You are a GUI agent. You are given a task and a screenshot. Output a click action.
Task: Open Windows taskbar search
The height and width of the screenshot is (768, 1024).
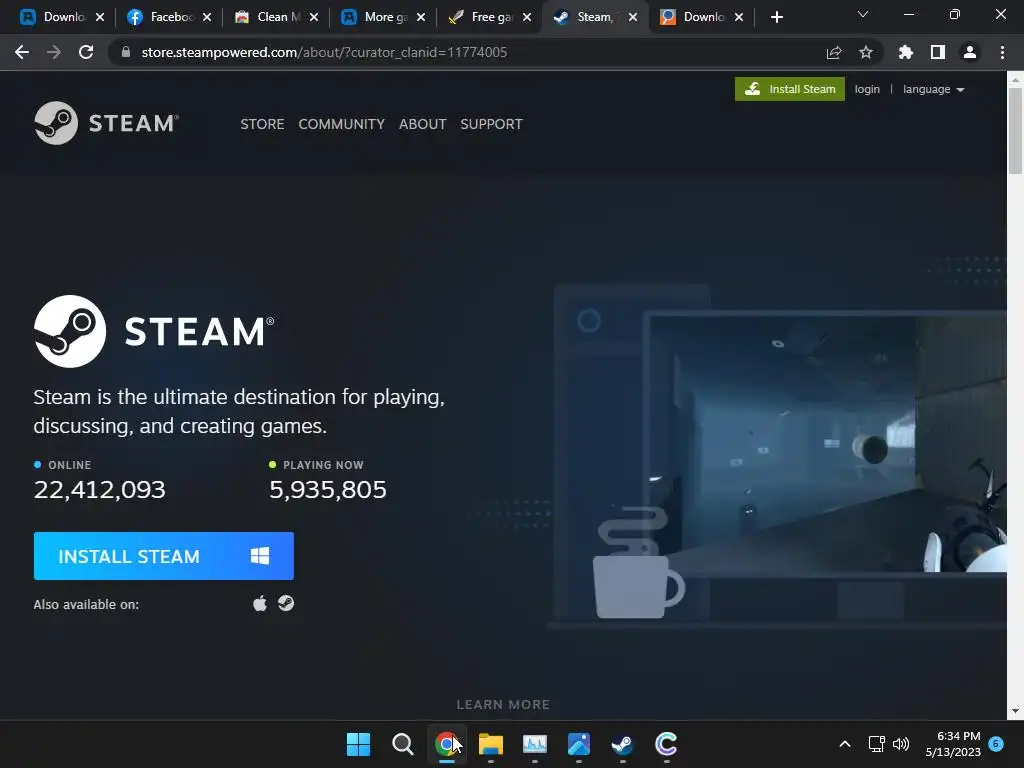pos(403,744)
